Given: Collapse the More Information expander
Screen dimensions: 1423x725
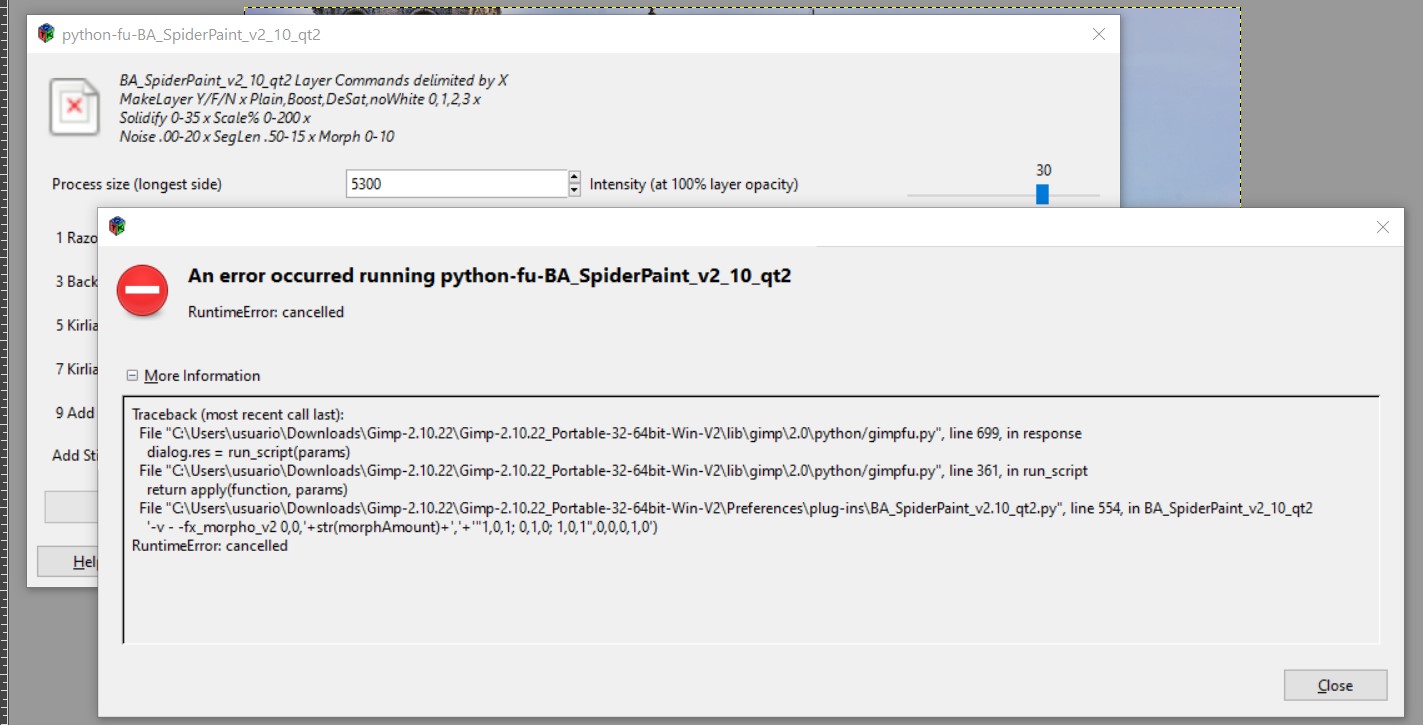Looking at the screenshot, I should (131, 376).
